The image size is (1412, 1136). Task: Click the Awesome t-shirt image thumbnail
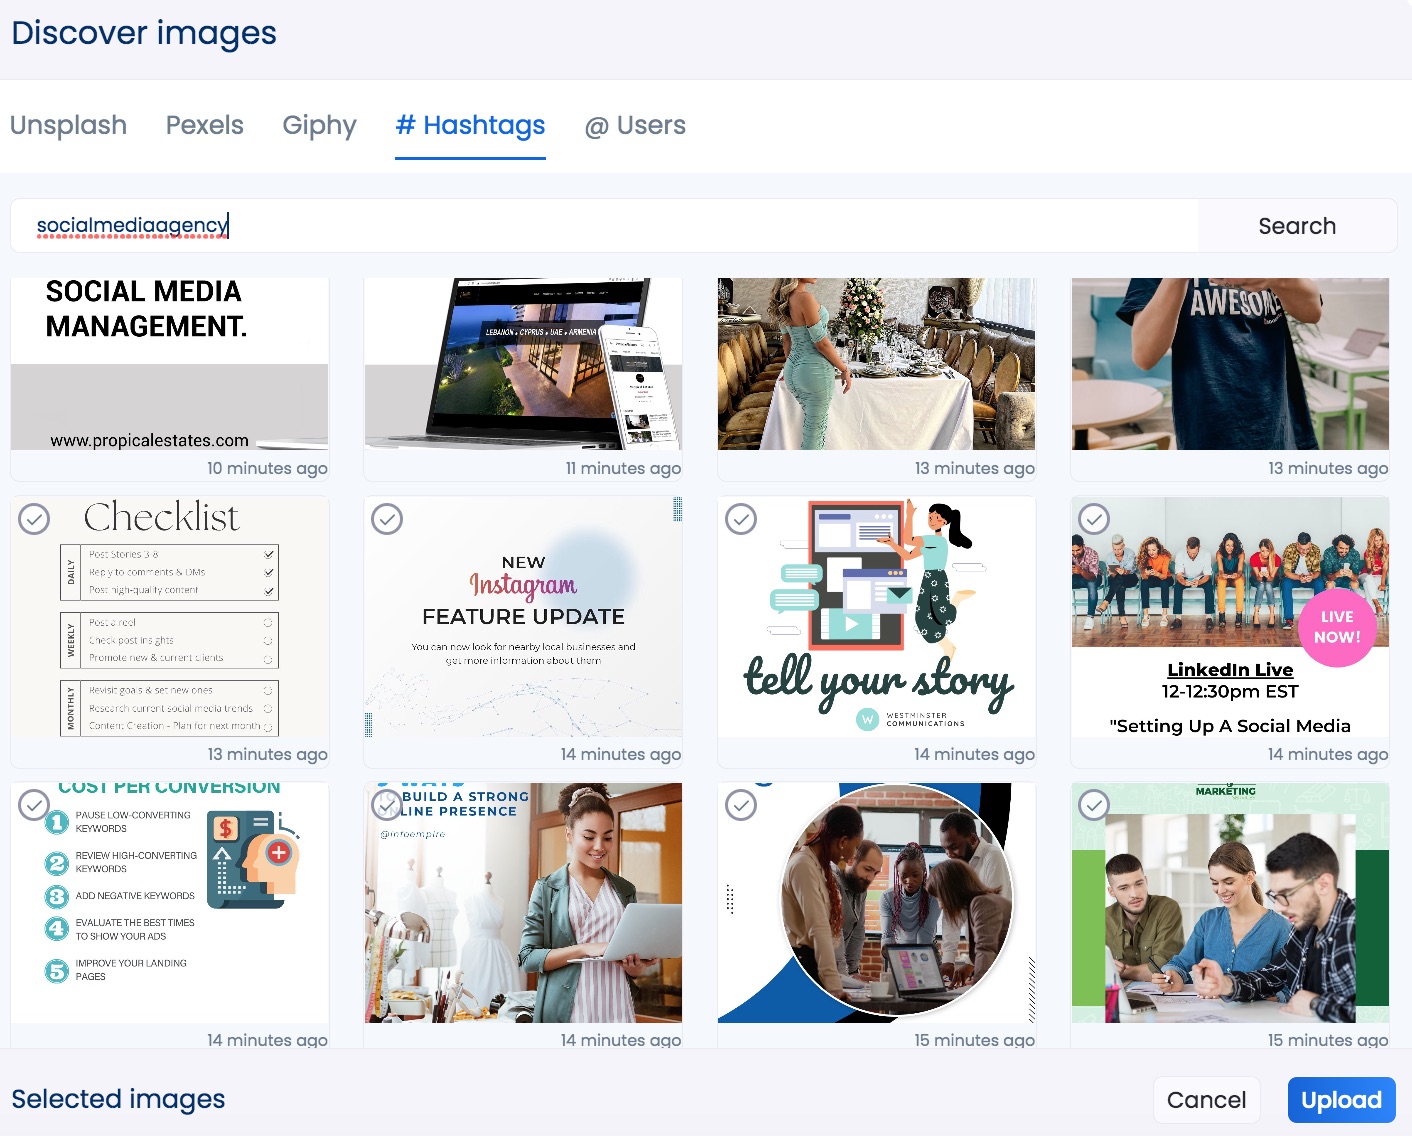pos(1230,364)
